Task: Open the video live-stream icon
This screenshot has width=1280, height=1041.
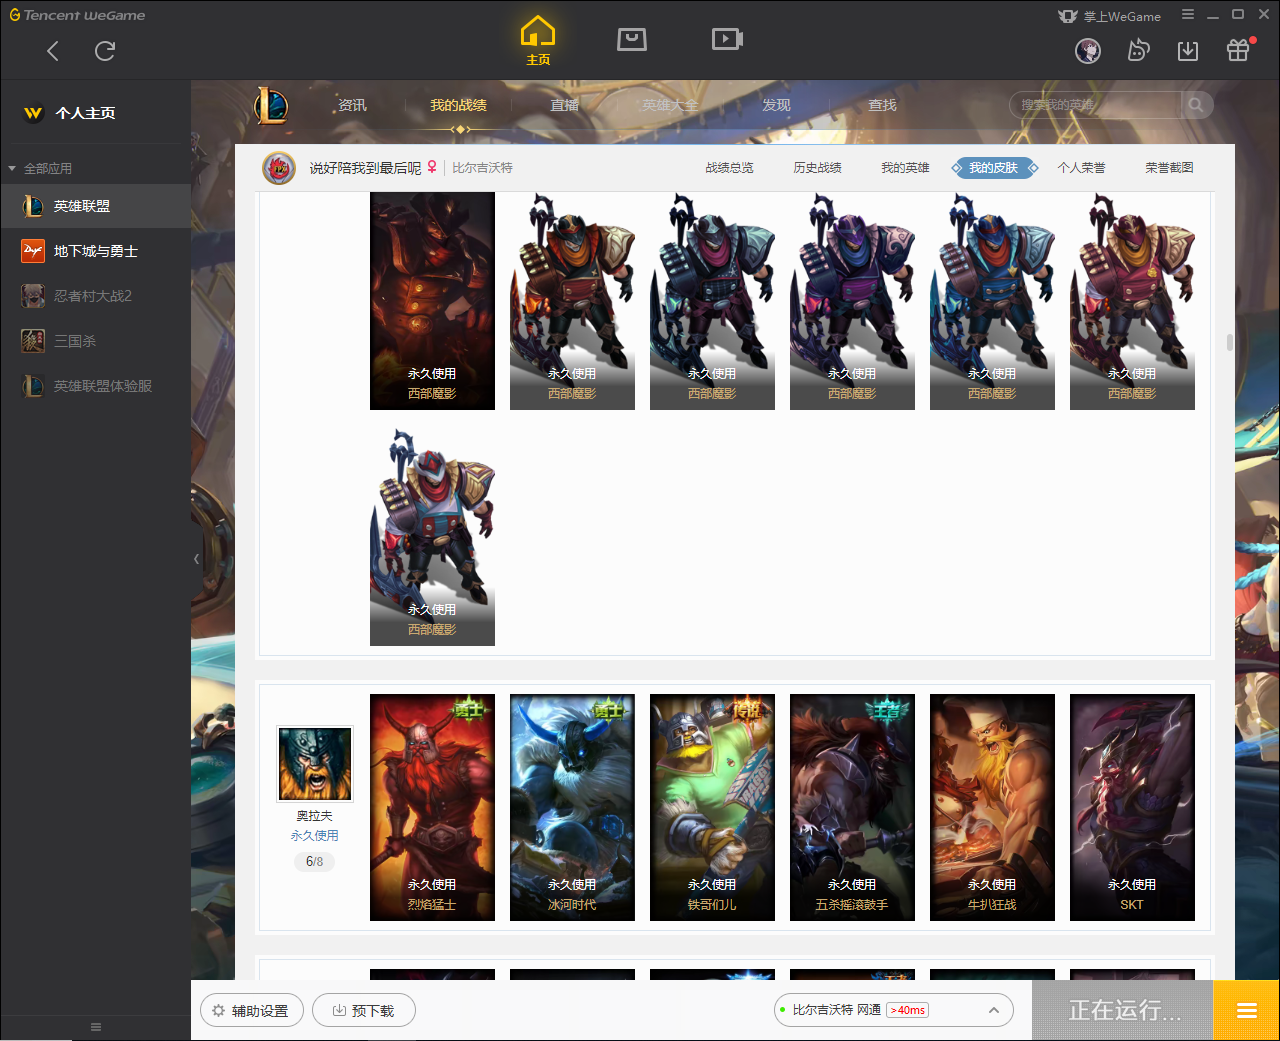Action: click(727, 39)
